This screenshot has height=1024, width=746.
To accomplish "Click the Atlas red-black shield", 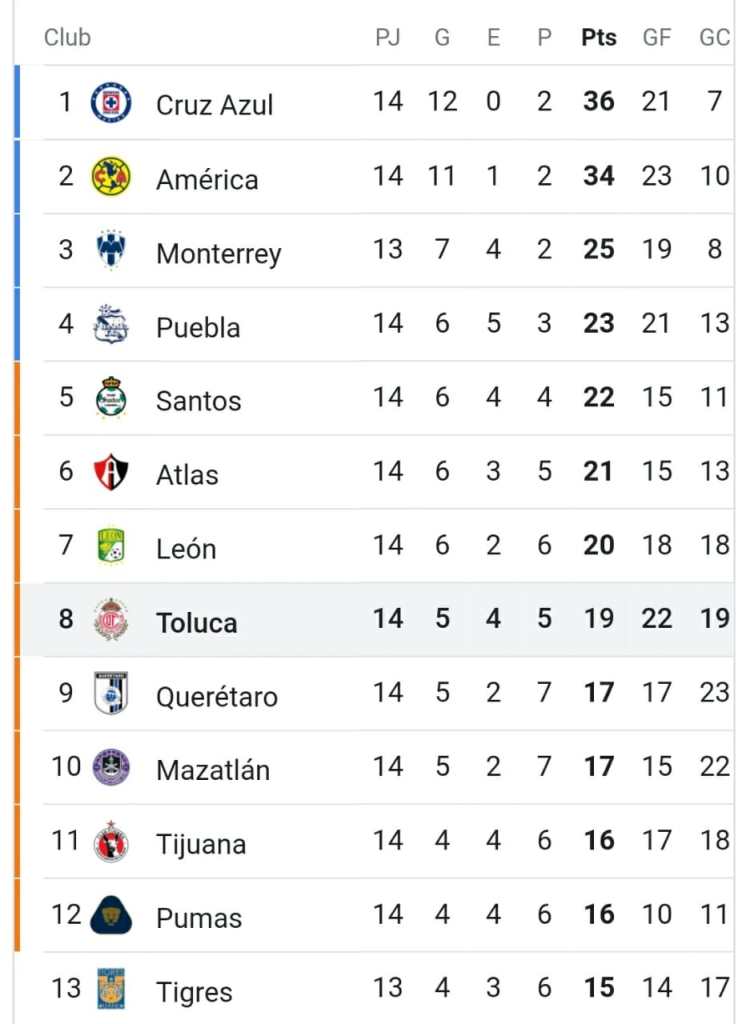I will click(110, 472).
